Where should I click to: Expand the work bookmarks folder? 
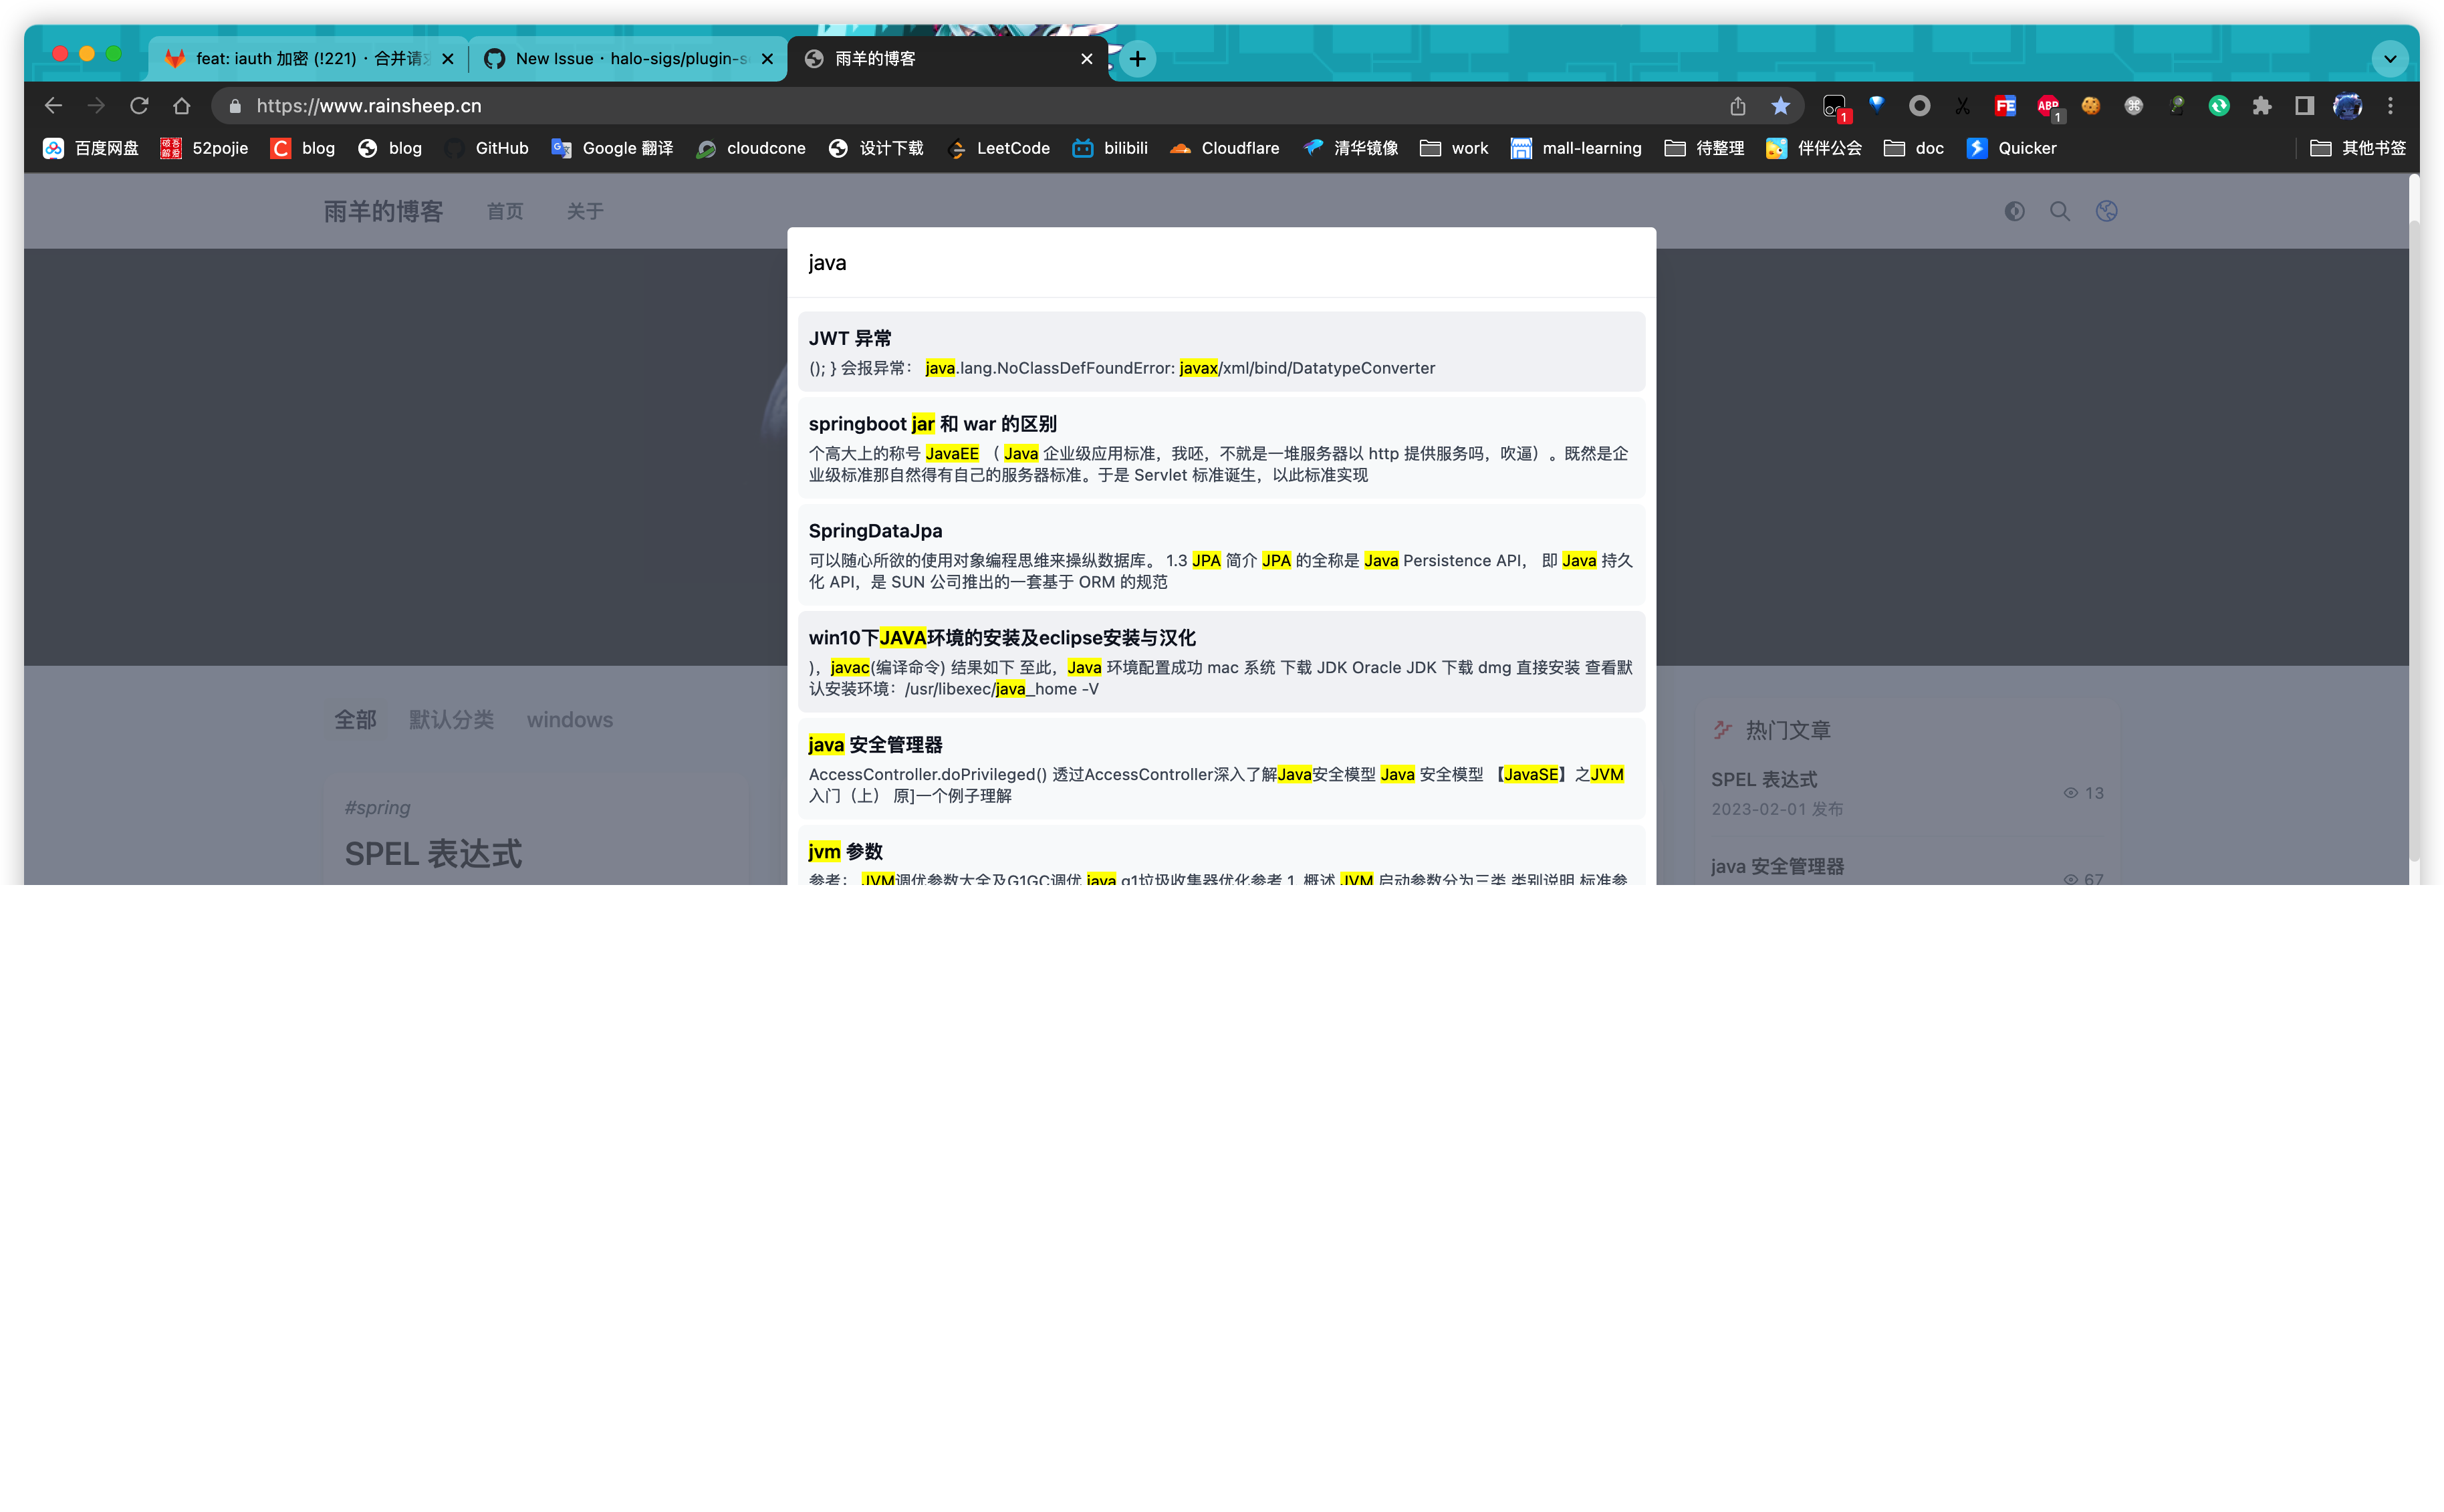tap(1454, 148)
